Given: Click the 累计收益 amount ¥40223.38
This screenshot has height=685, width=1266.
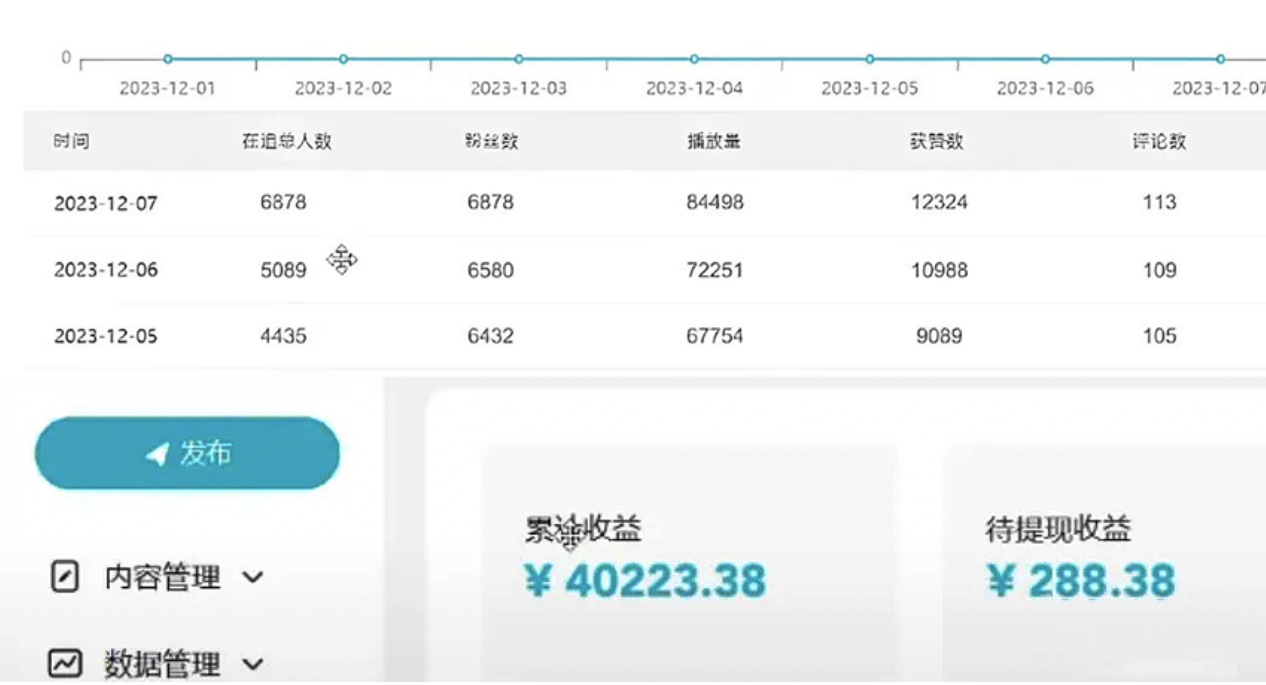Looking at the screenshot, I should coord(645,581).
